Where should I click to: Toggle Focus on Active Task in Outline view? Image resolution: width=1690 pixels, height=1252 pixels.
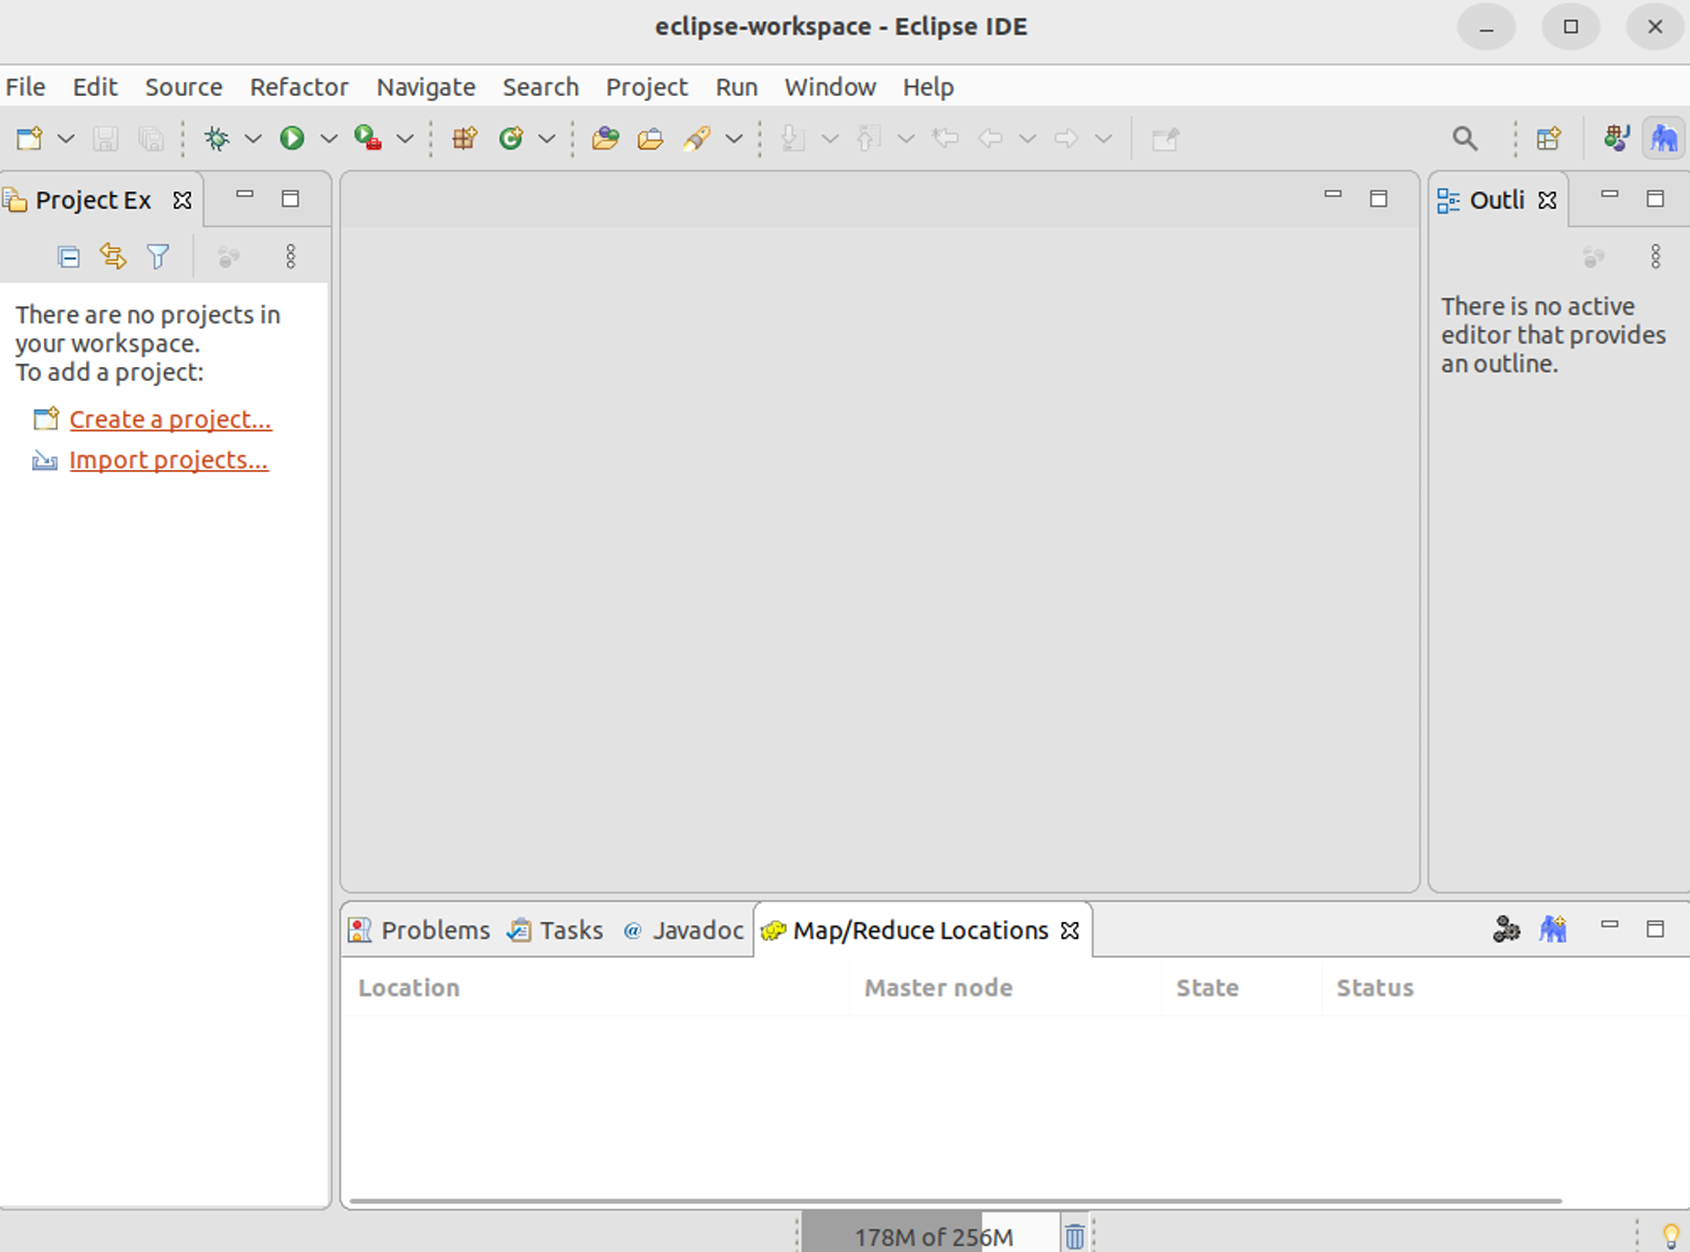[1594, 258]
